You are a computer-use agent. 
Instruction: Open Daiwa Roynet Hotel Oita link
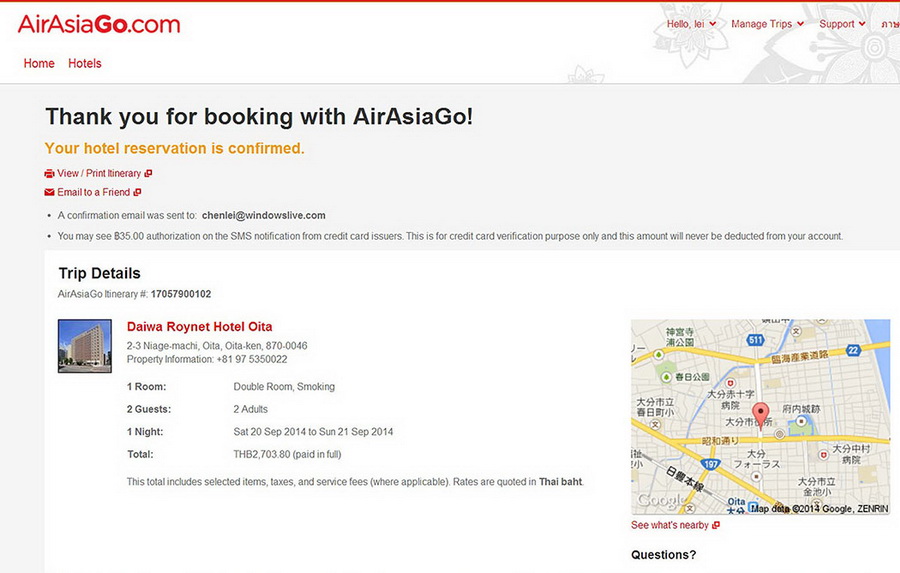tap(199, 327)
